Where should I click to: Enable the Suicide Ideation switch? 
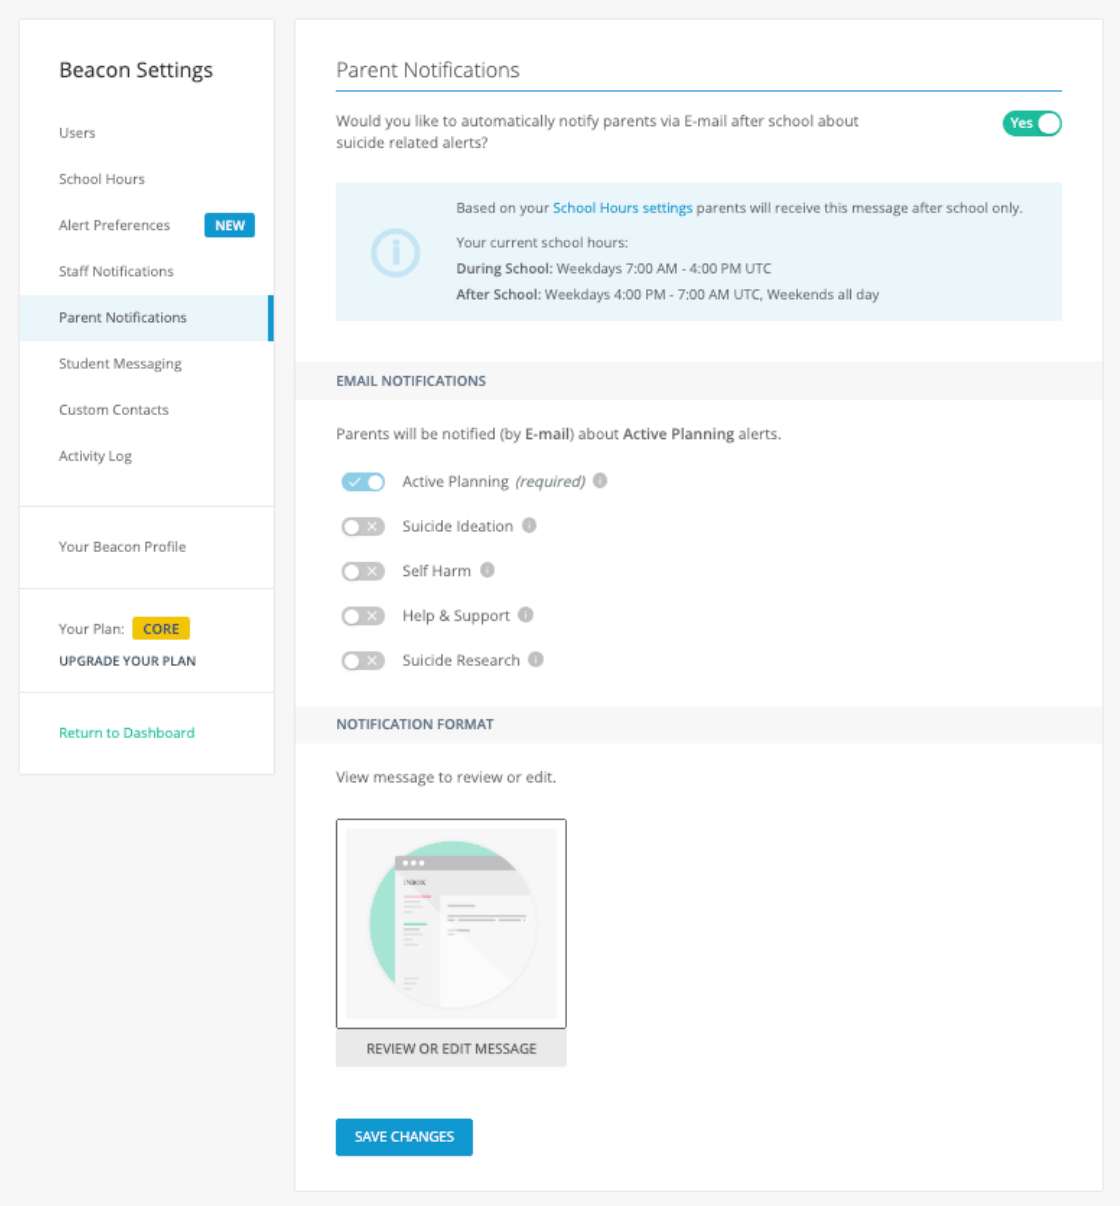tap(363, 526)
